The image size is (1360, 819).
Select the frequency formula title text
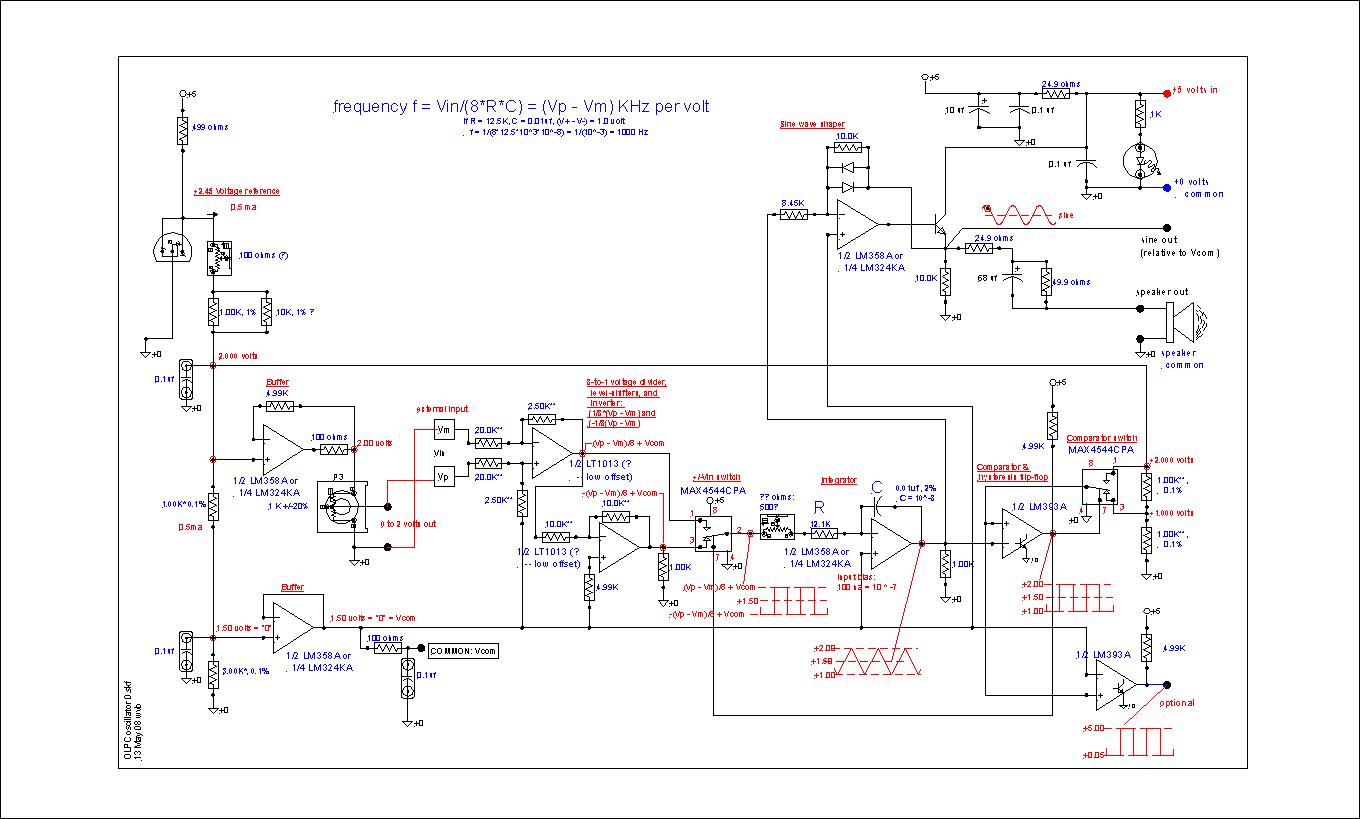pyautogui.click(x=521, y=106)
